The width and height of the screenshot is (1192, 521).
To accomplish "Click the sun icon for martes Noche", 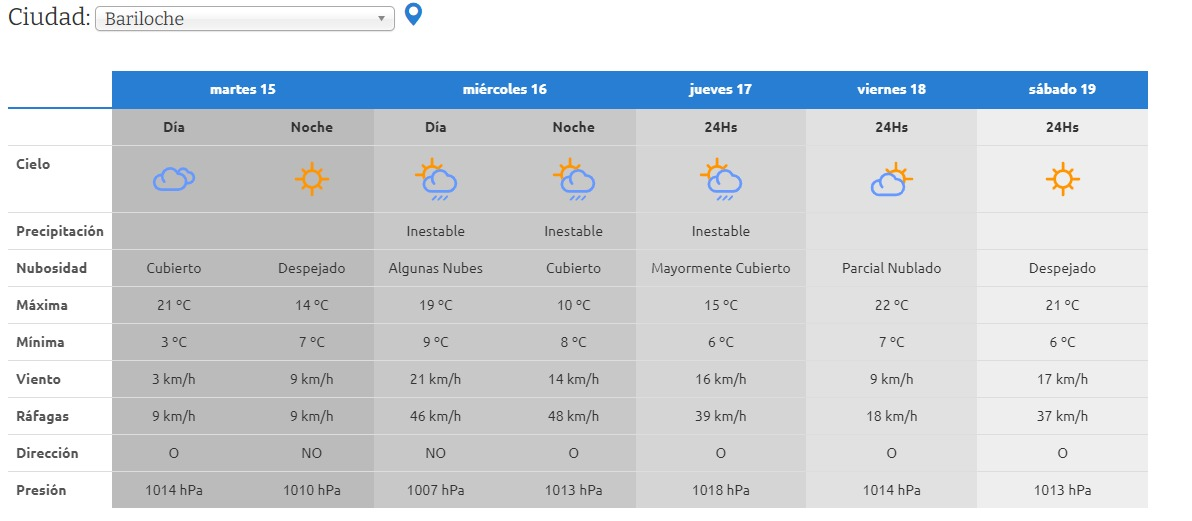I will [x=311, y=179].
